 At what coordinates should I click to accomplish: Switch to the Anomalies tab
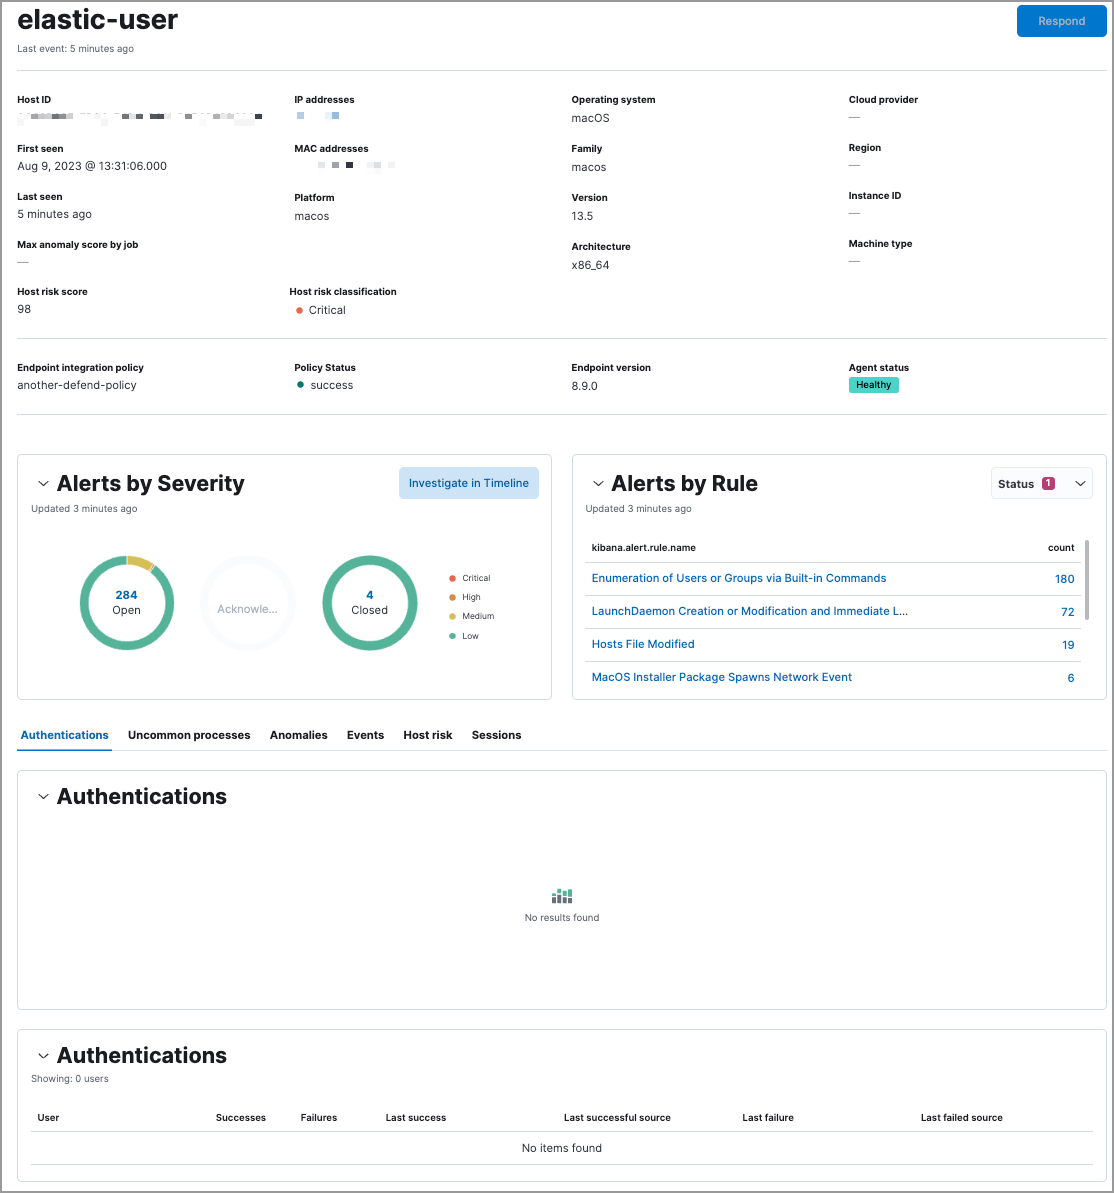[298, 735]
